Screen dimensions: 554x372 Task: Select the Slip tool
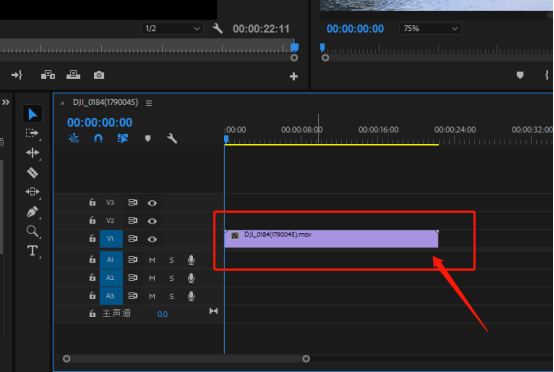[x=33, y=192]
